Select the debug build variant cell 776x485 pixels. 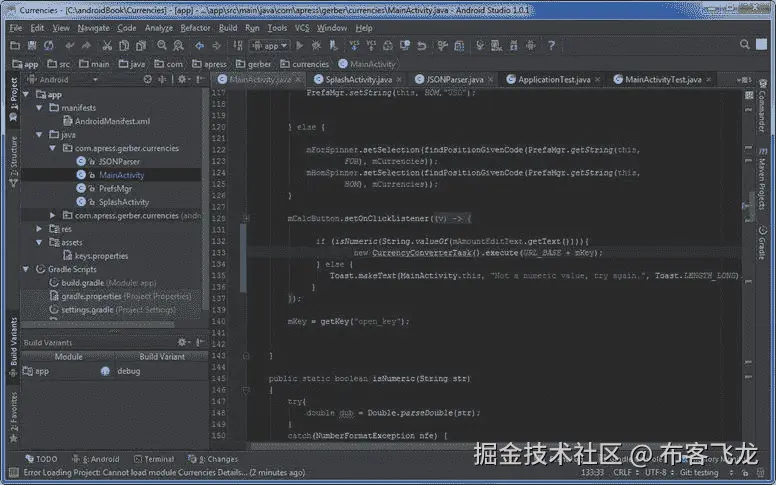point(161,371)
